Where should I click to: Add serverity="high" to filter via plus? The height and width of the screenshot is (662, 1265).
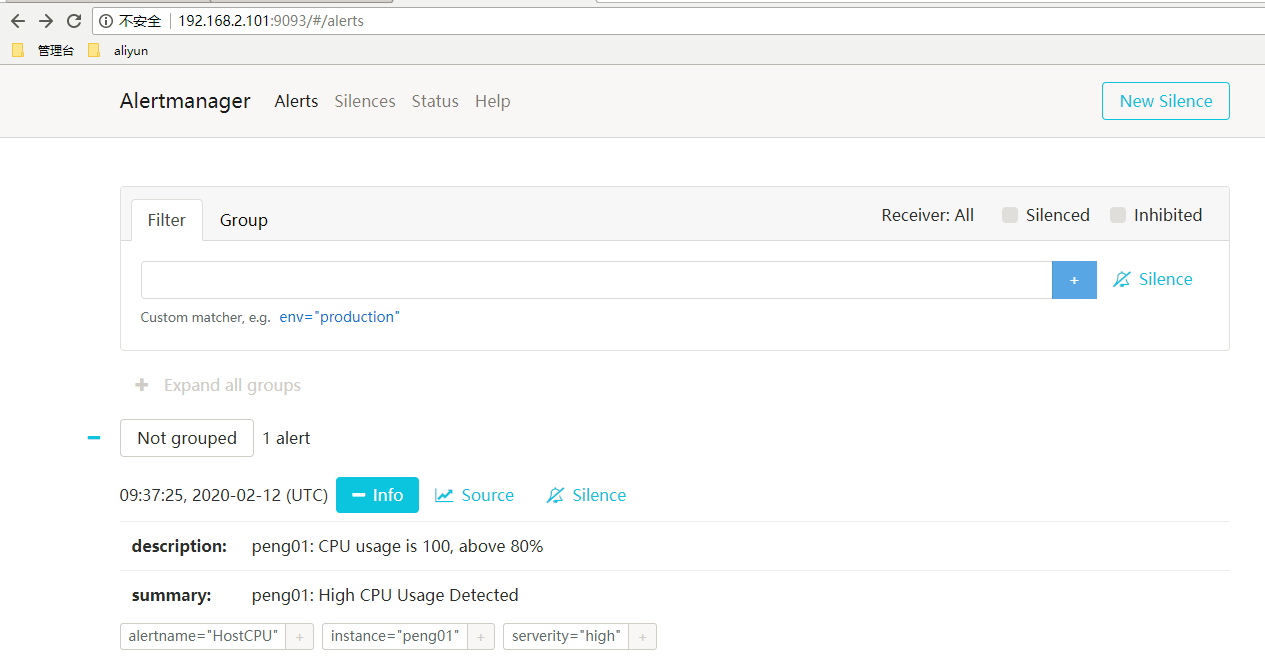(642, 636)
